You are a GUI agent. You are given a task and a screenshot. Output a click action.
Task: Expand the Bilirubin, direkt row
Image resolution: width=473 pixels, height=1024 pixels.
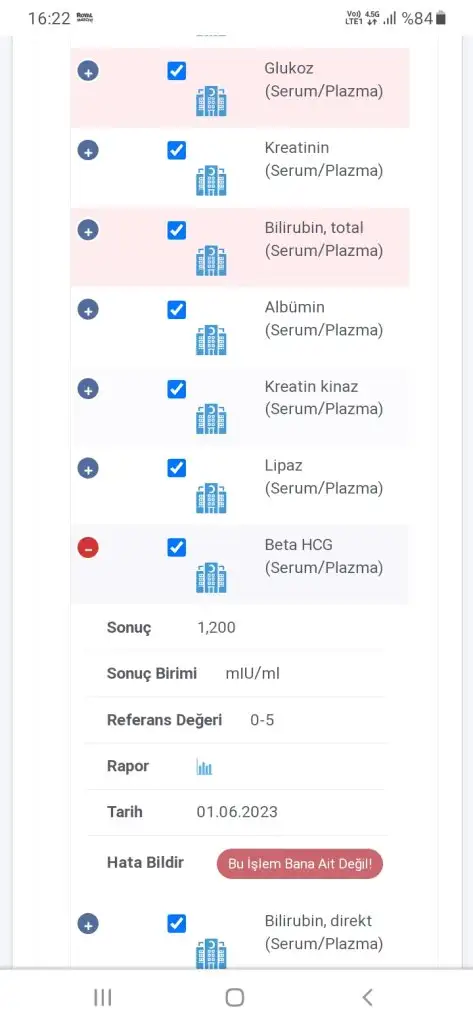[88, 923]
